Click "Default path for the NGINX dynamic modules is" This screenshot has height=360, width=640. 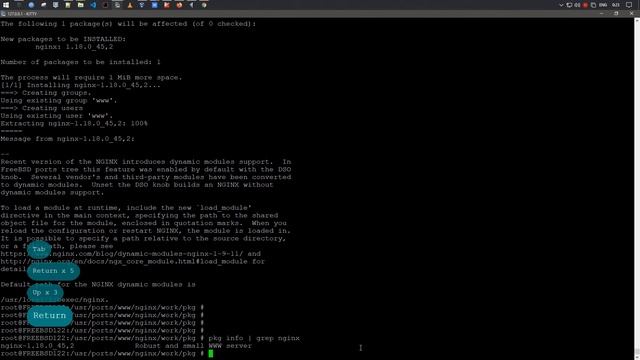coord(98,284)
